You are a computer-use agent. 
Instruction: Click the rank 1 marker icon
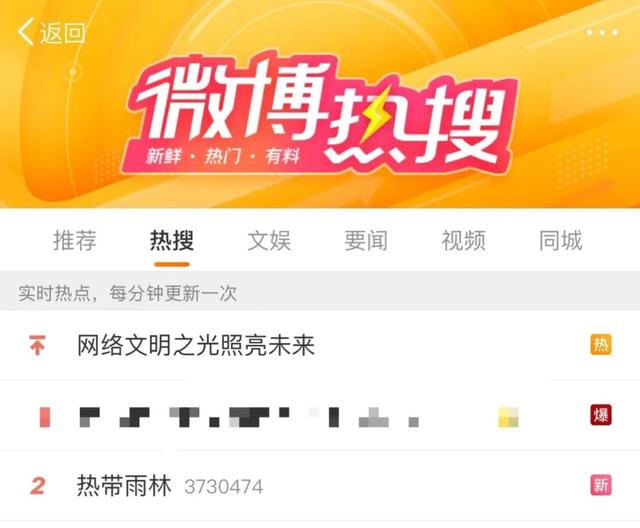45,417
